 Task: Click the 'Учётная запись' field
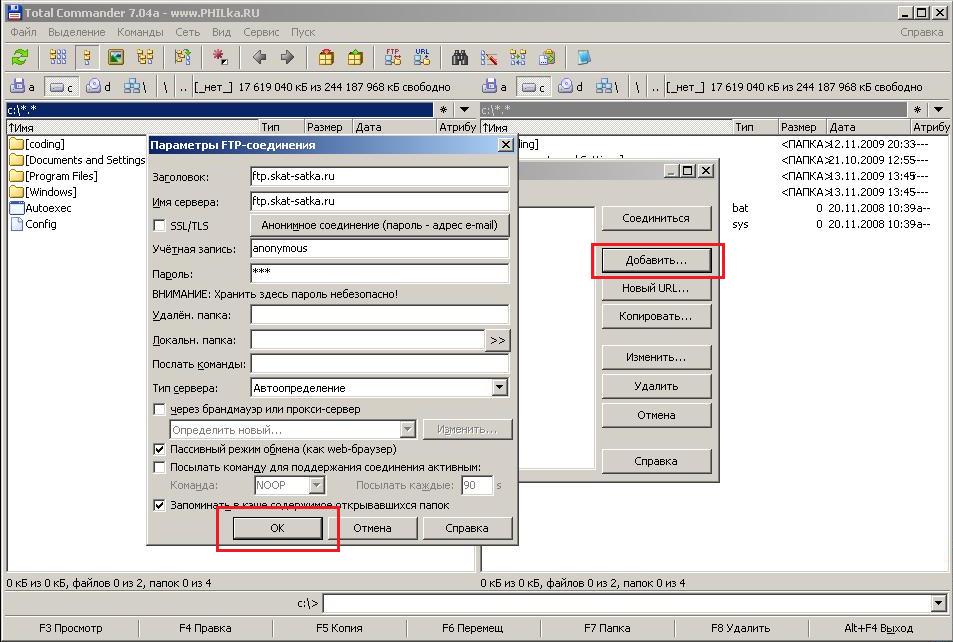379,248
